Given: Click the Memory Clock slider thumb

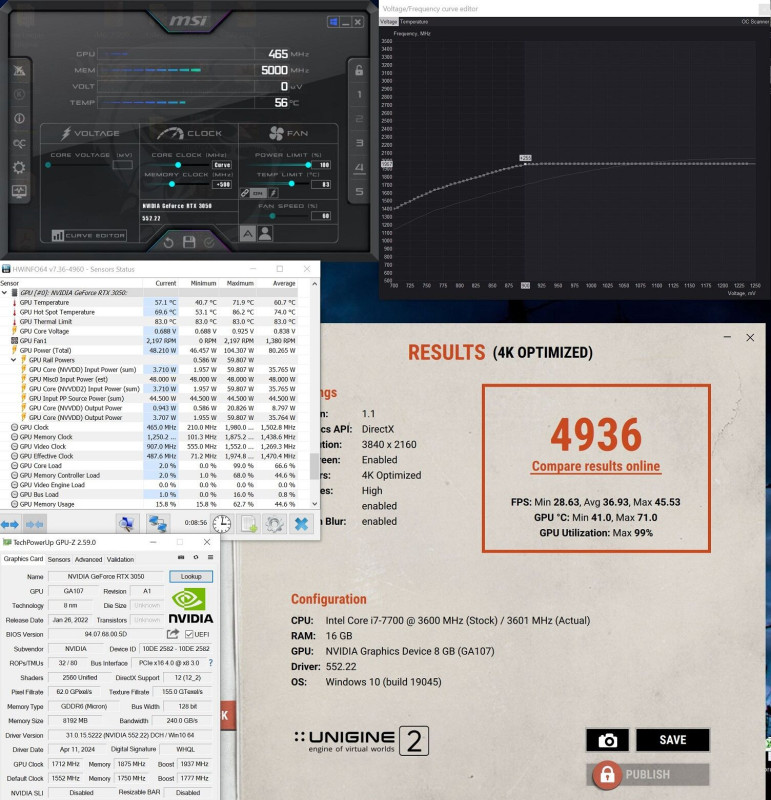Looking at the screenshot, I should (172, 184).
